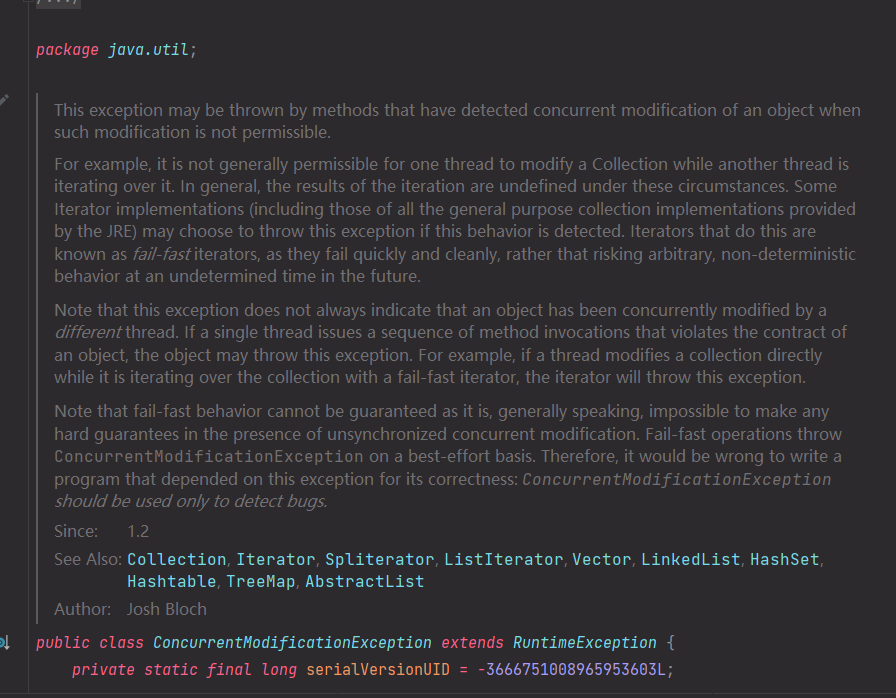This screenshot has width=896, height=698.
Task: Click the fold toggle box in top gutter
Action: [28, 2]
